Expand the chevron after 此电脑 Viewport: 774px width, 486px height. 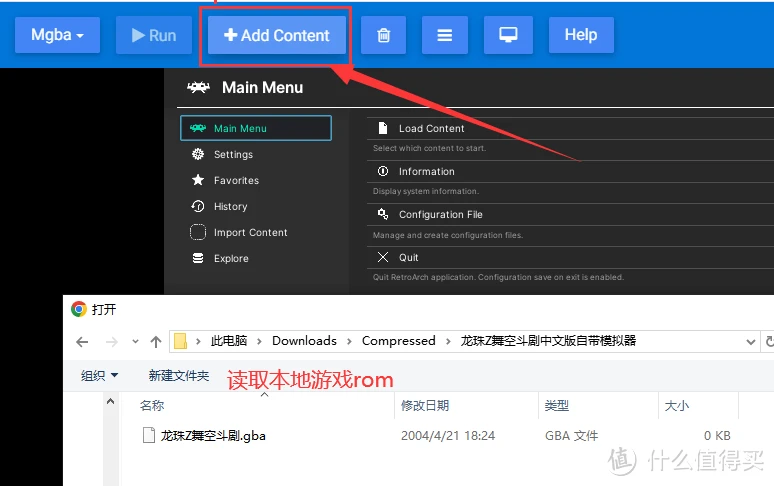pyautogui.click(x=259, y=341)
